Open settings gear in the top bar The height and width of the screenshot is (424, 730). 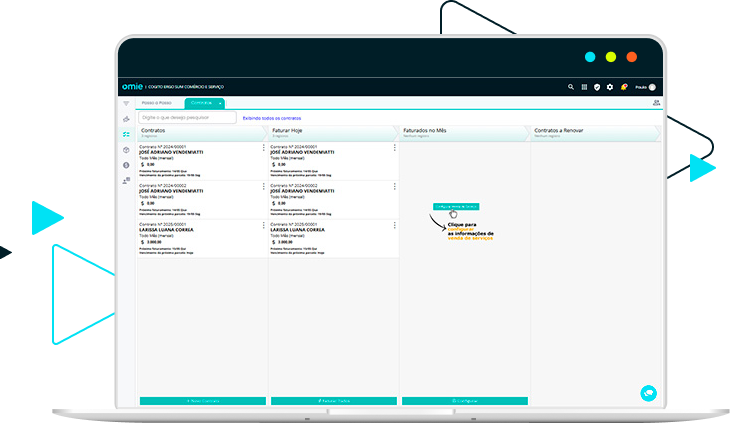[x=610, y=87]
